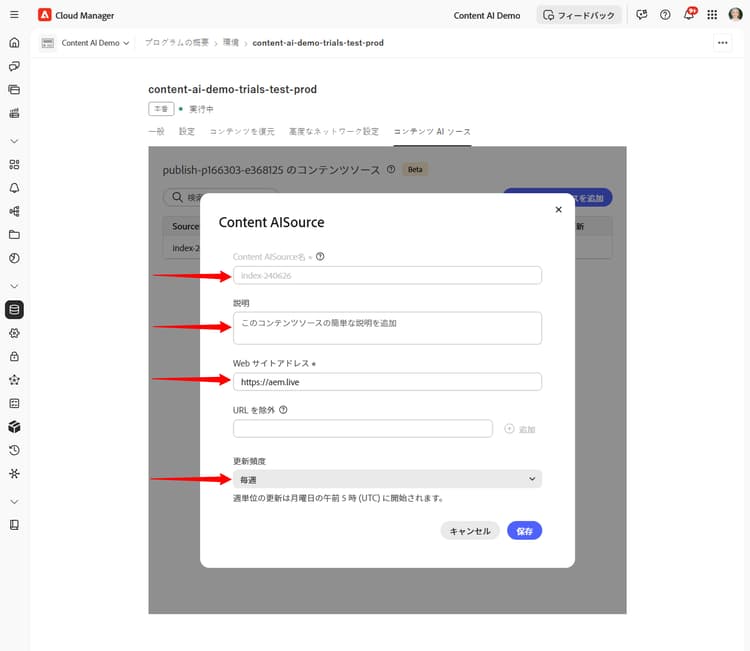Screen dimensions: 750x651
Task: Open the notifications bell in sidebar
Action: [14, 188]
